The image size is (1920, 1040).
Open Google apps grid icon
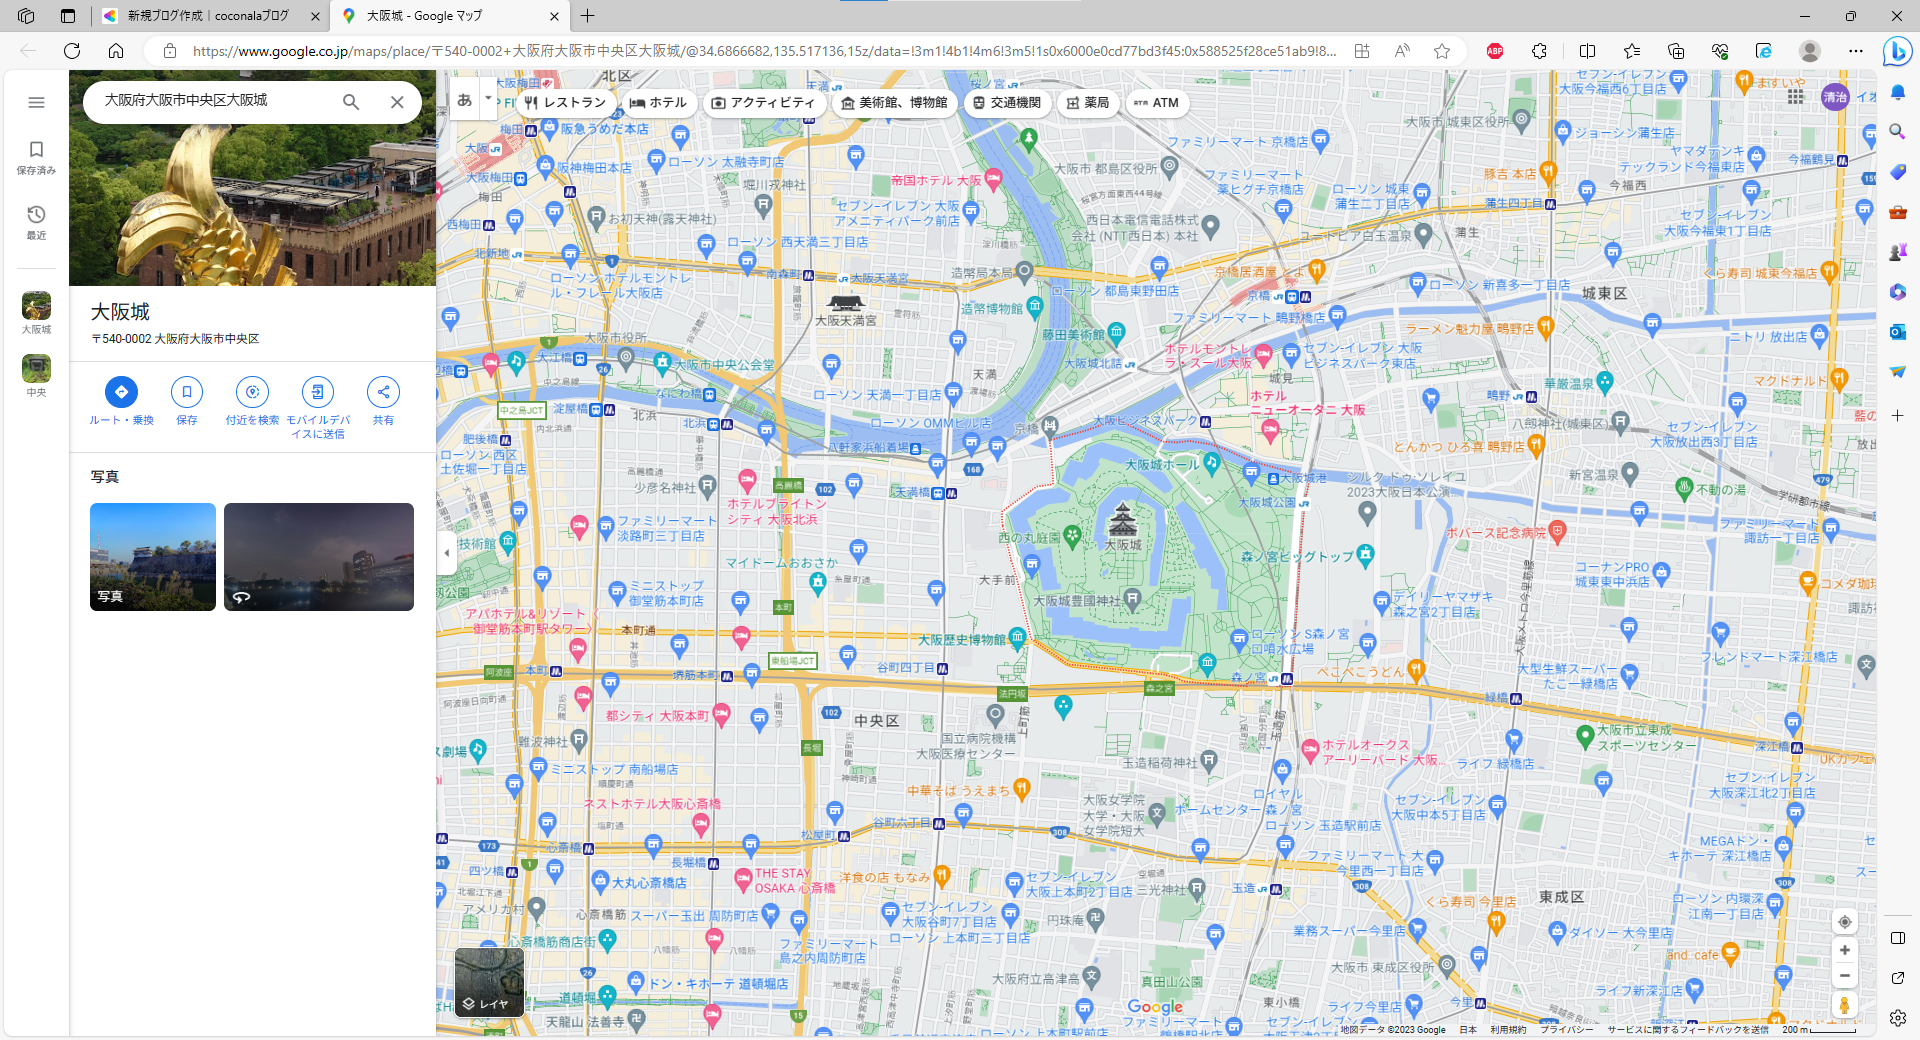pyautogui.click(x=1796, y=96)
